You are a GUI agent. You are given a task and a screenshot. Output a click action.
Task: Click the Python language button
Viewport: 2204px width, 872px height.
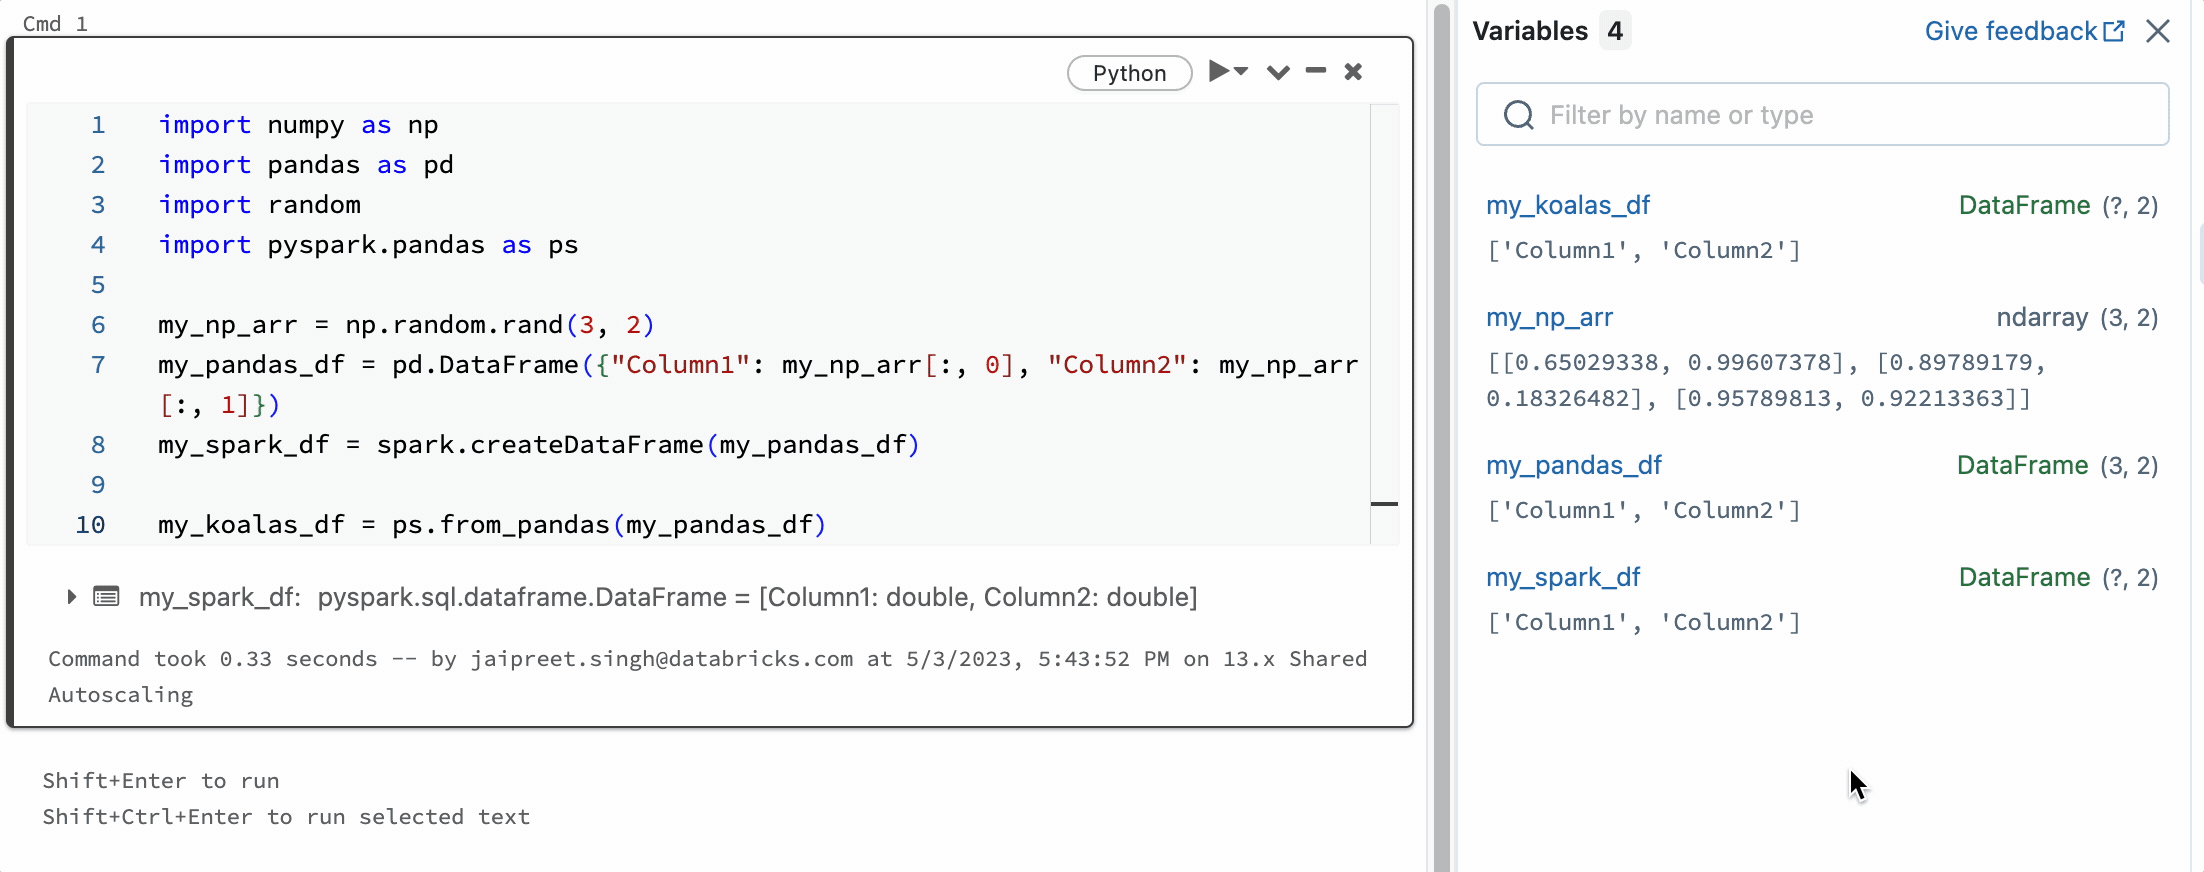[x=1129, y=73]
